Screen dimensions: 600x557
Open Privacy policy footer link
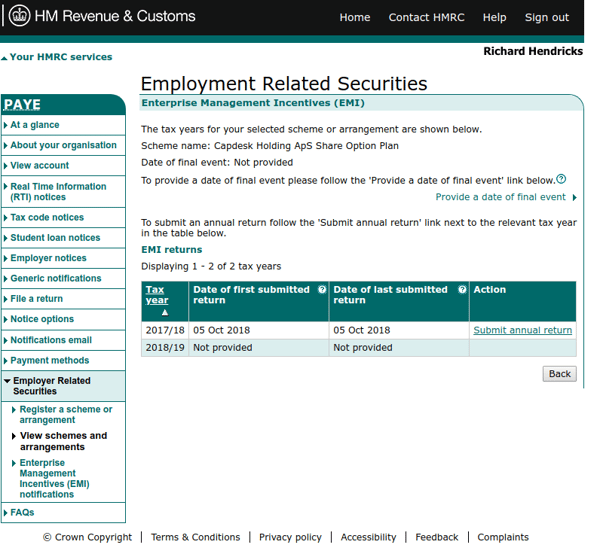coord(290,537)
